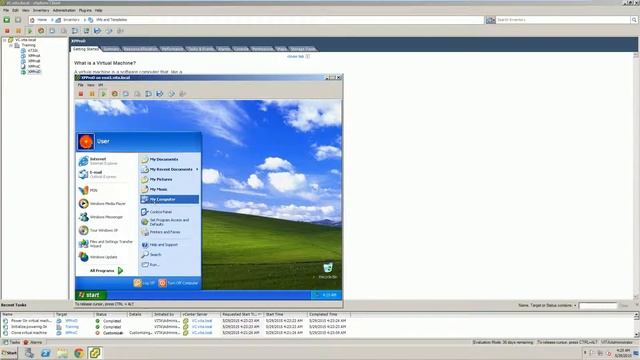Click Turn Off Computer in XP Start menu

pyautogui.click(x=178, y=283)
